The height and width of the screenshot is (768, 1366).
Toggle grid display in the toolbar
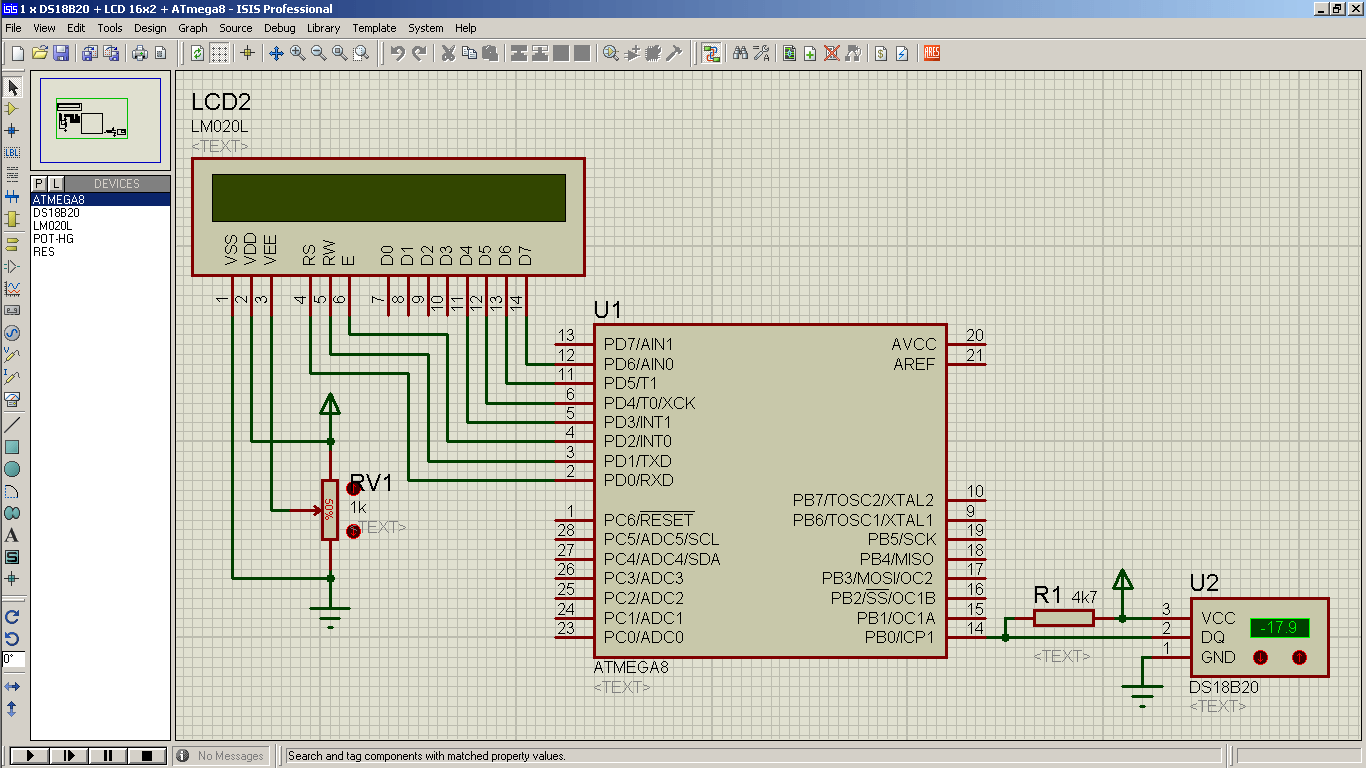219,53
